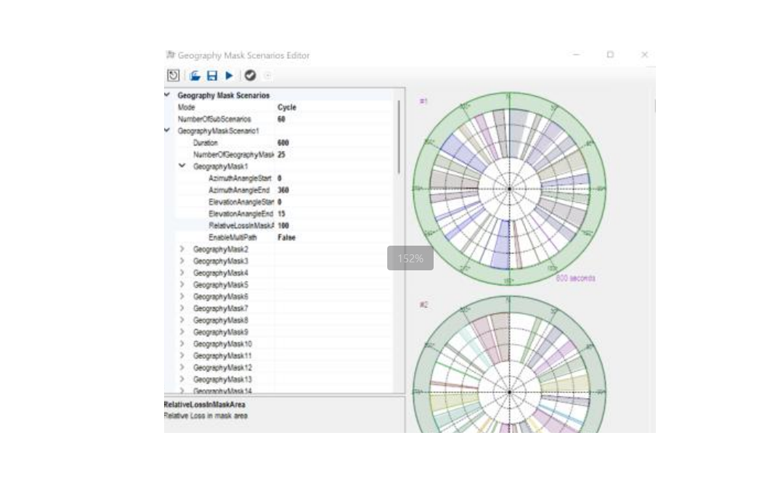Click the property grid vertical scrollbar
The height and width of the screenshot is (484, 784).
coord(400,140)
